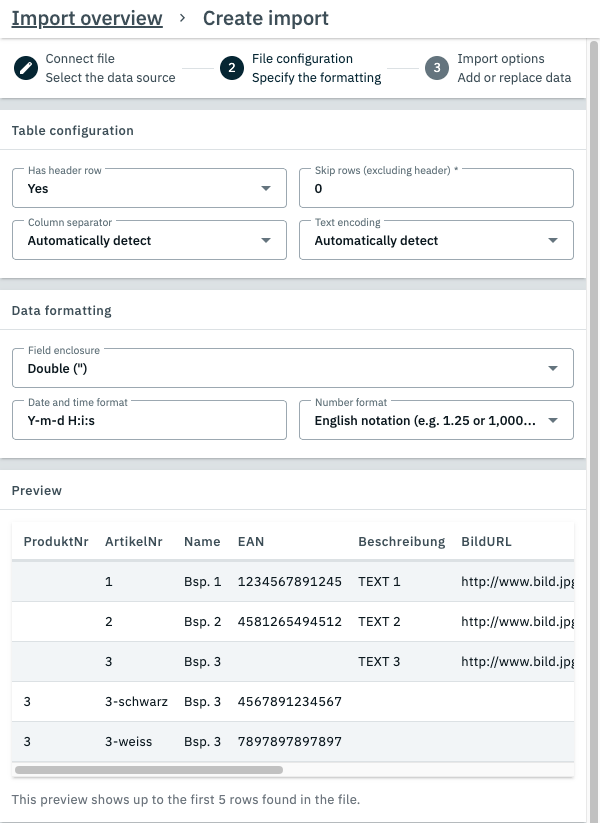600x823 pixels.
Task: Click the BildURL cell in the Bsp. 2 row
Action: [x=517, y=621]
